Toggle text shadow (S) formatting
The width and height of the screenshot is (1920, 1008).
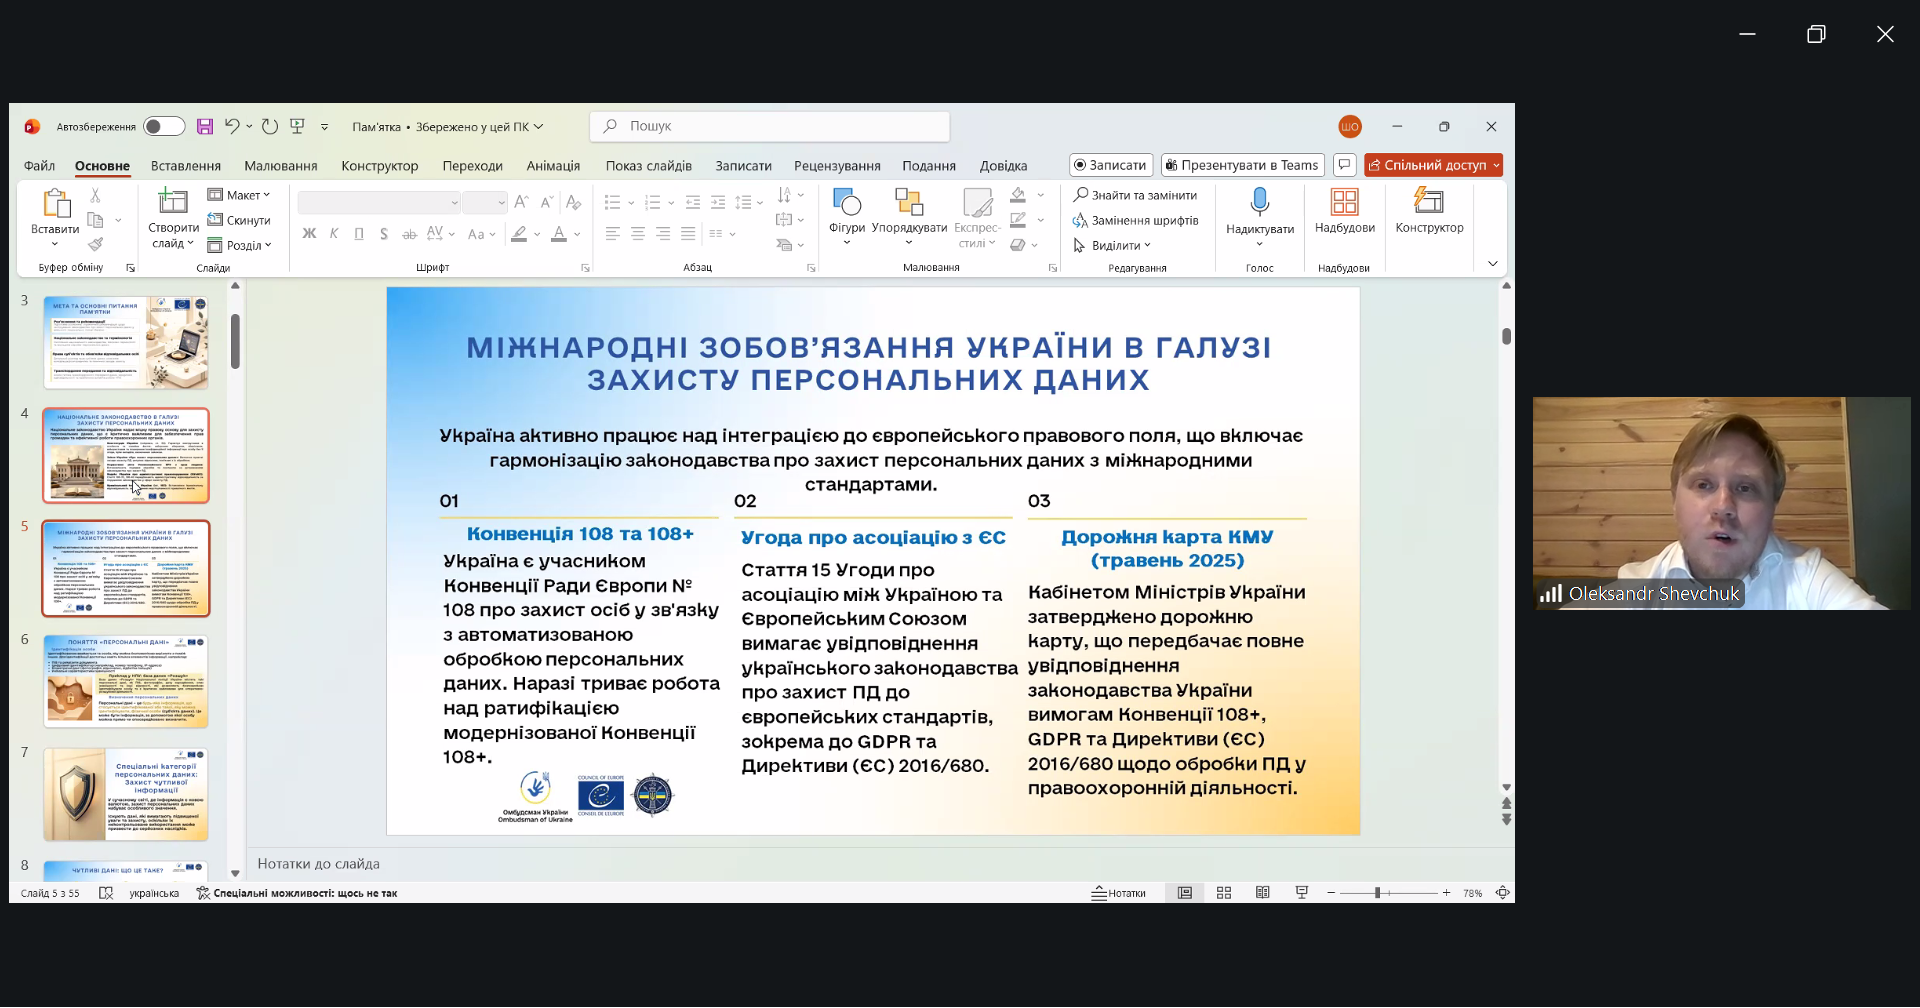point(384,234)
